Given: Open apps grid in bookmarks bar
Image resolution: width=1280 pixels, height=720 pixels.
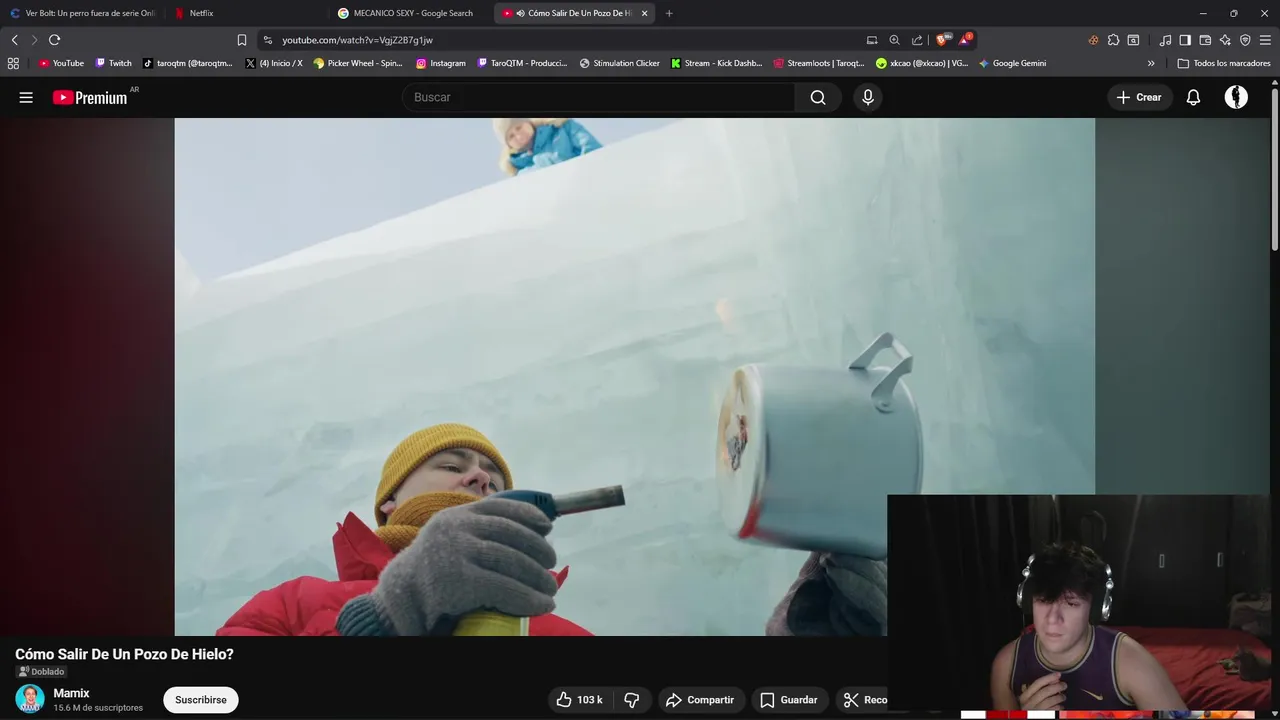Looking at the screenshot, I should pyautogui.click(x=13, y=63).
